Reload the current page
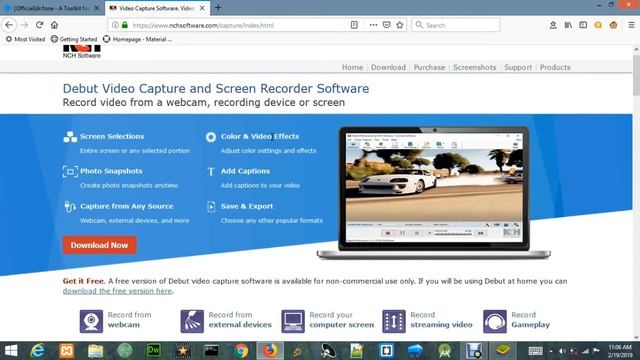Image resolution: width=640 pixels, height=360 pixels. click(x=40, y=25)
